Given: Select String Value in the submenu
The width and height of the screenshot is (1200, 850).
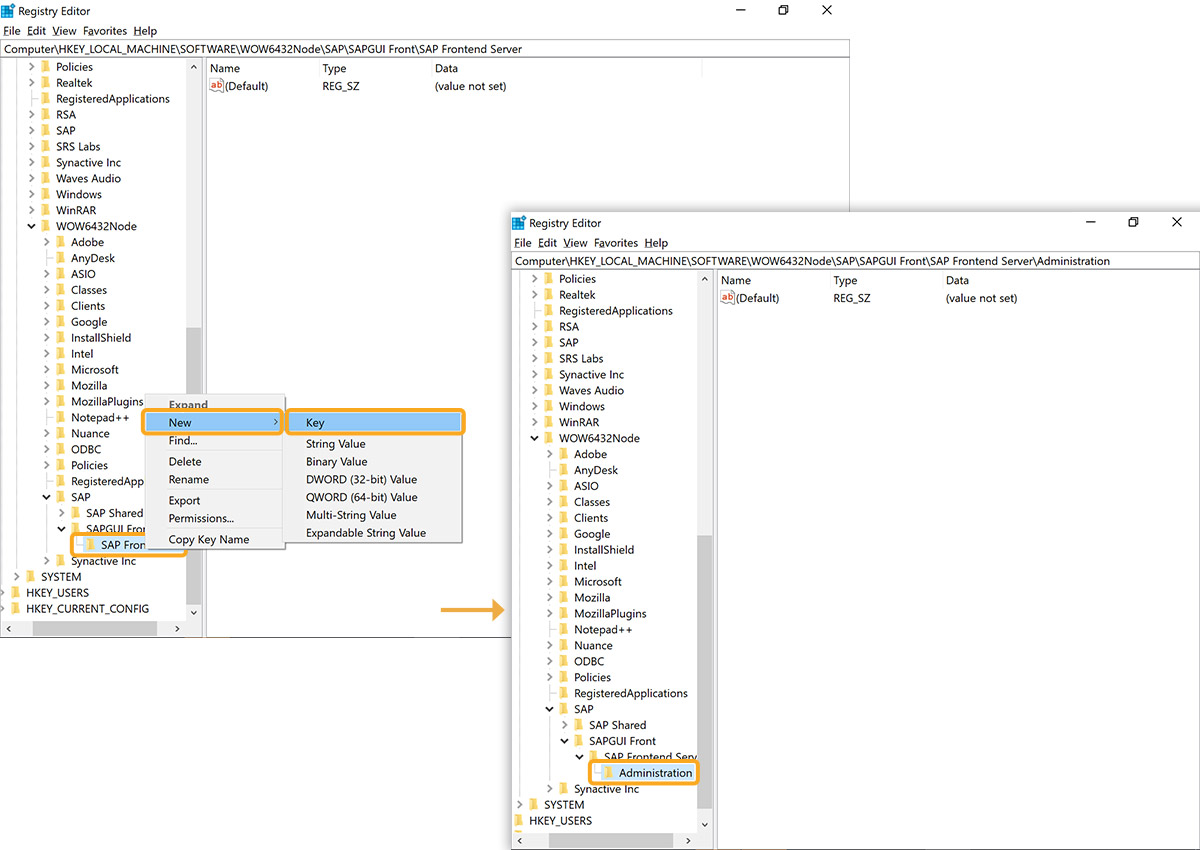Looking at the screenshot, I should (x=336, y=444).
